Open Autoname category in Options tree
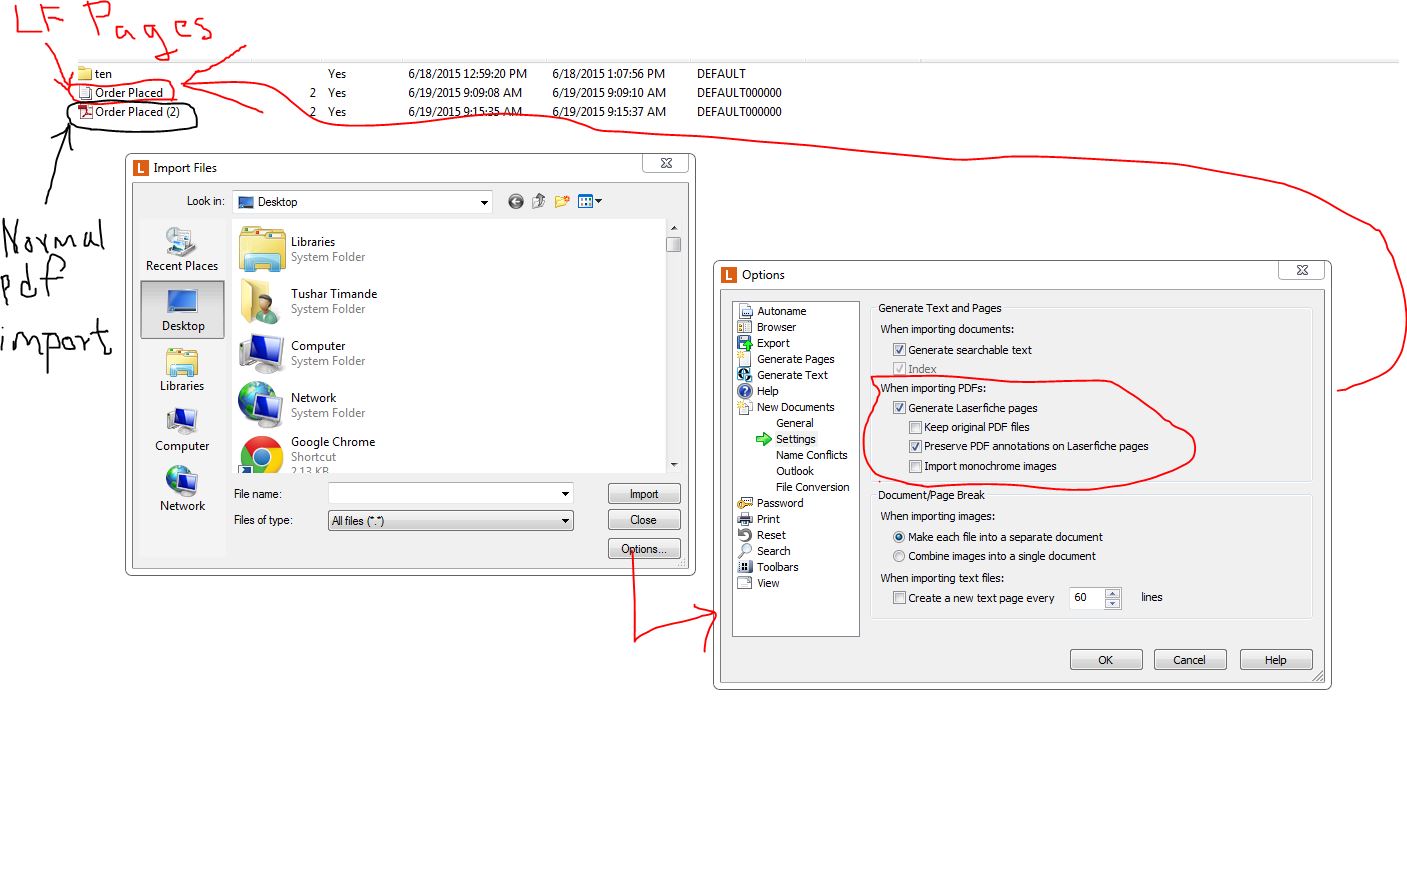 point(781,311)
